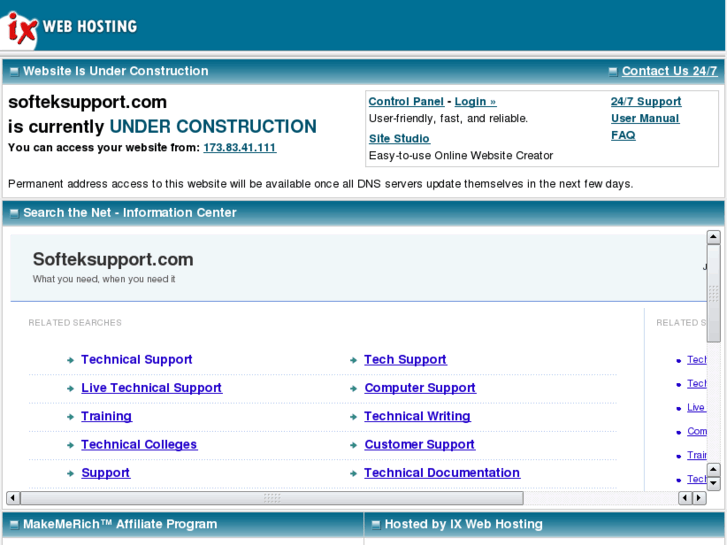Click the RELATED SEARCHES label

(75, 323)
